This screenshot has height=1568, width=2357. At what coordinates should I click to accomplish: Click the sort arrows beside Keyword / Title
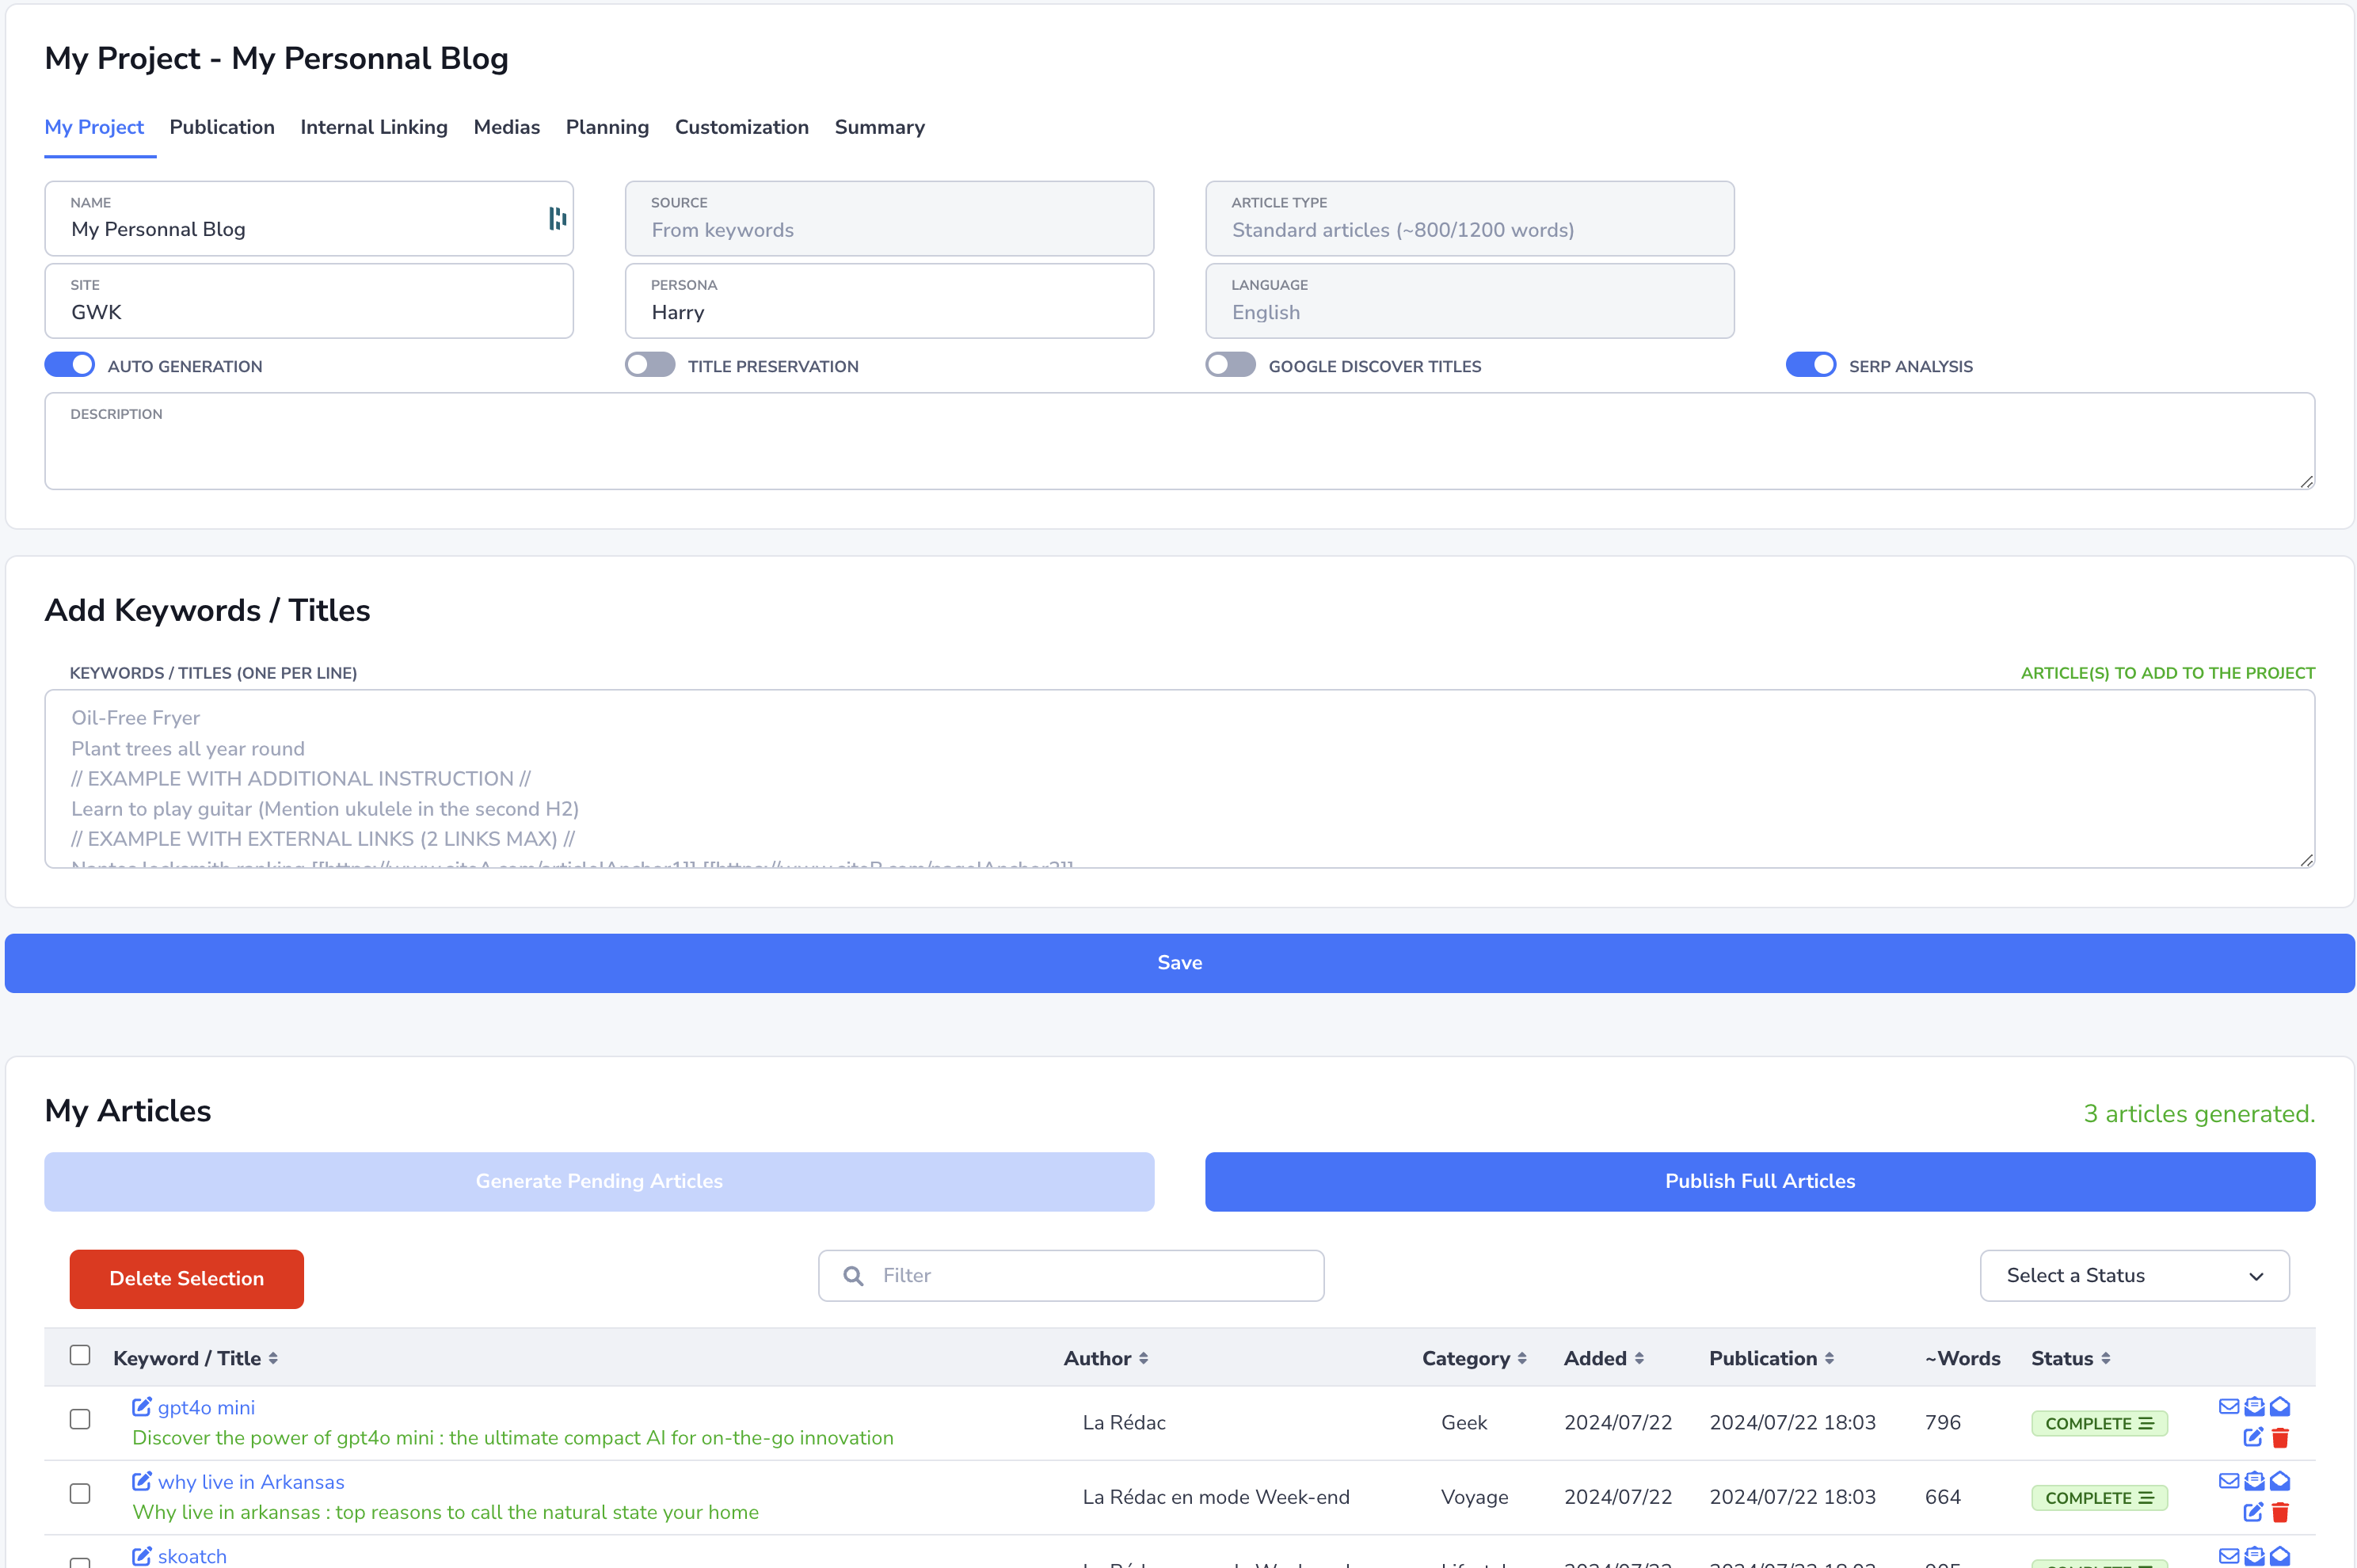coord(273,1358)
